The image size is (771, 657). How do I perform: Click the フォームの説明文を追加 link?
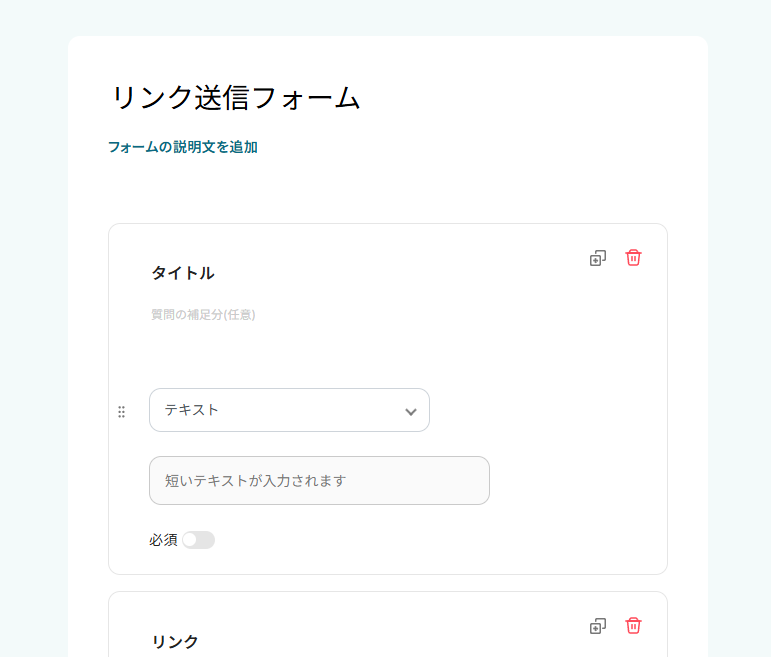coord(183,147)
